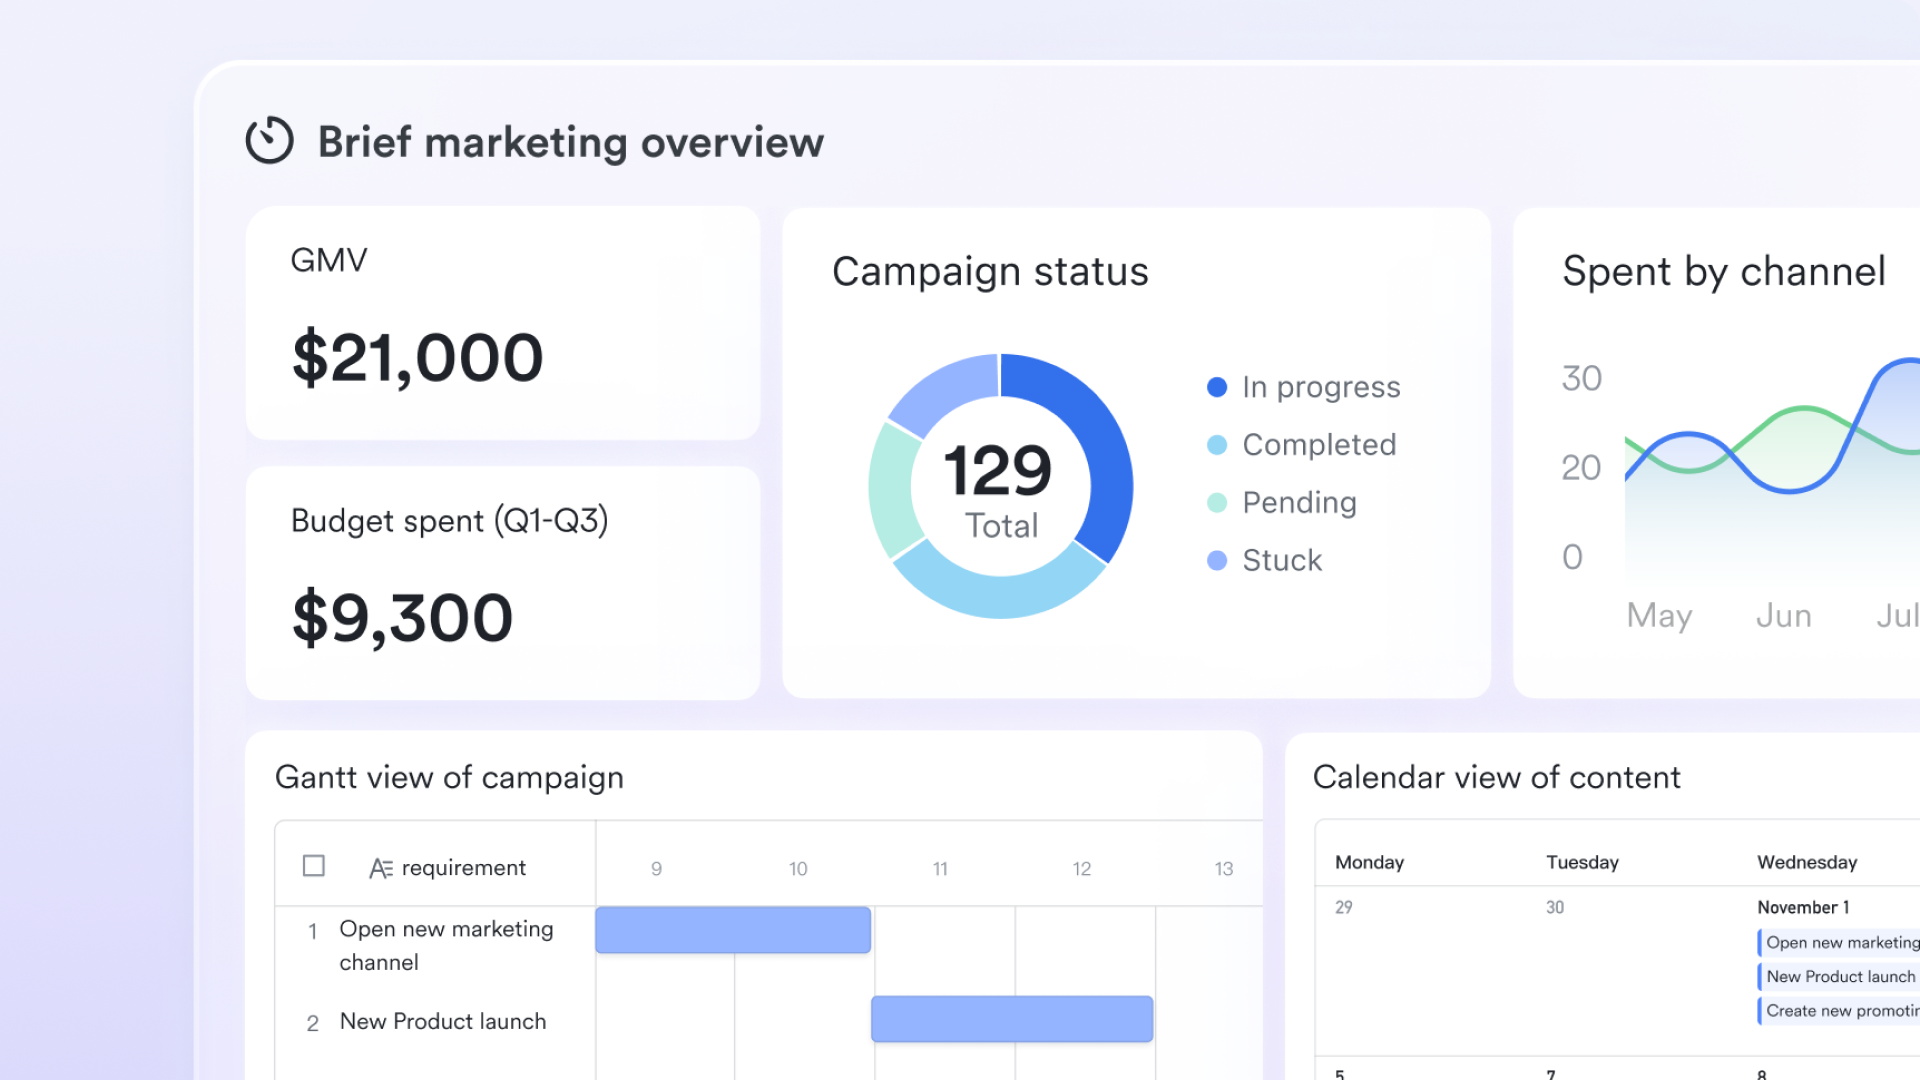Image resolution: width=1920 pixels, height=1080 pixels.
Task: Select the Completed legend dot
Action: (x=1217, y=445)
